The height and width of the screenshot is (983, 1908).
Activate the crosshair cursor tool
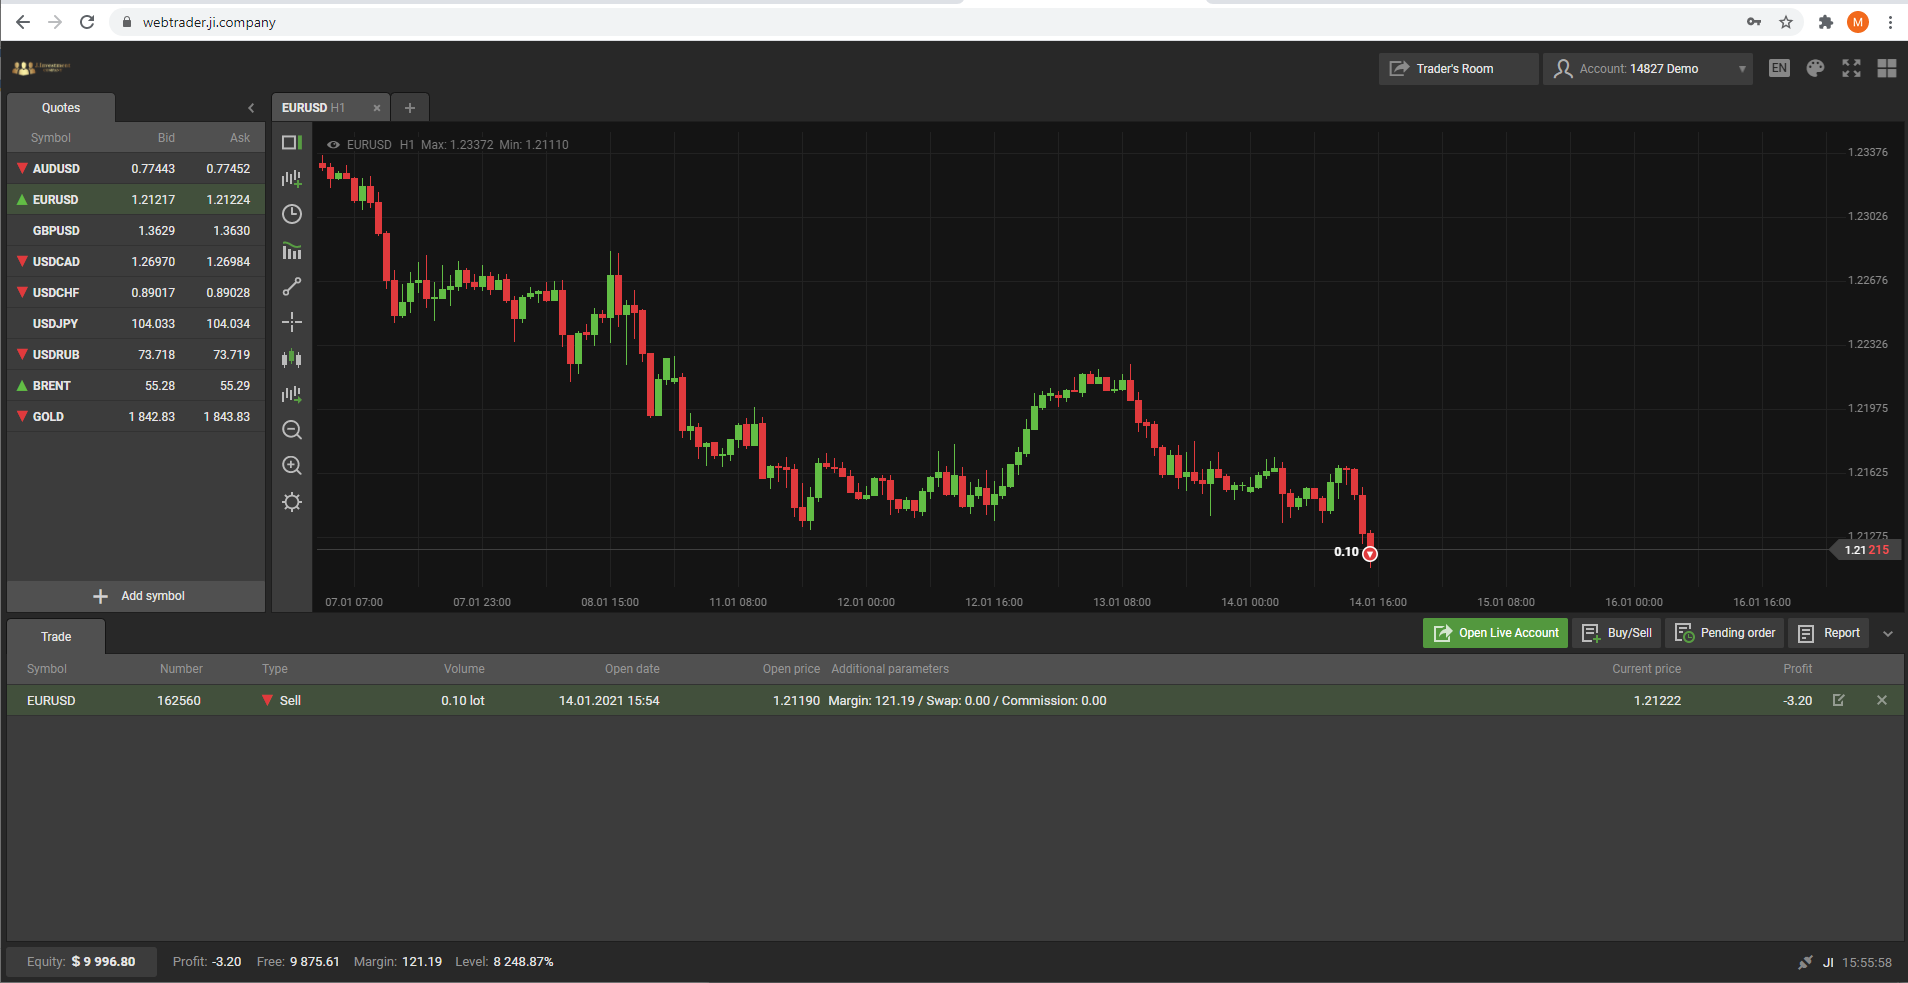[x=292, y=322]
